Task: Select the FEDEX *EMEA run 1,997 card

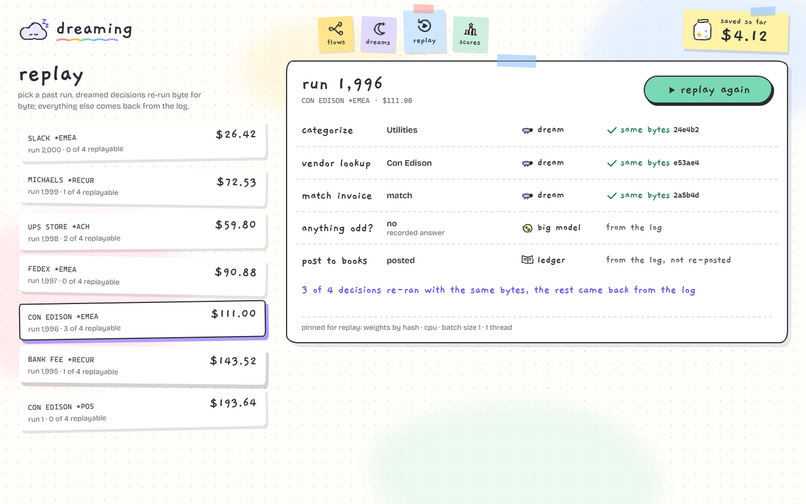Action: (142, 275)
